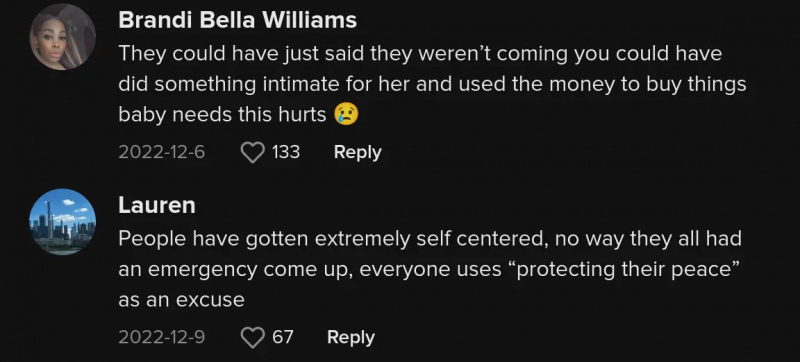The width and height of the screenshot is (800, 362).
Task: Click "They could have just said" comment line
Action: tap(420, 54)
